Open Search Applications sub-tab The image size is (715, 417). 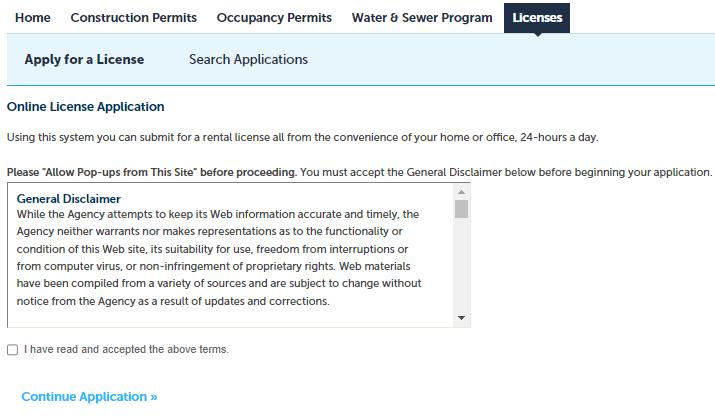pyautogui.click(x=248, y=59)
